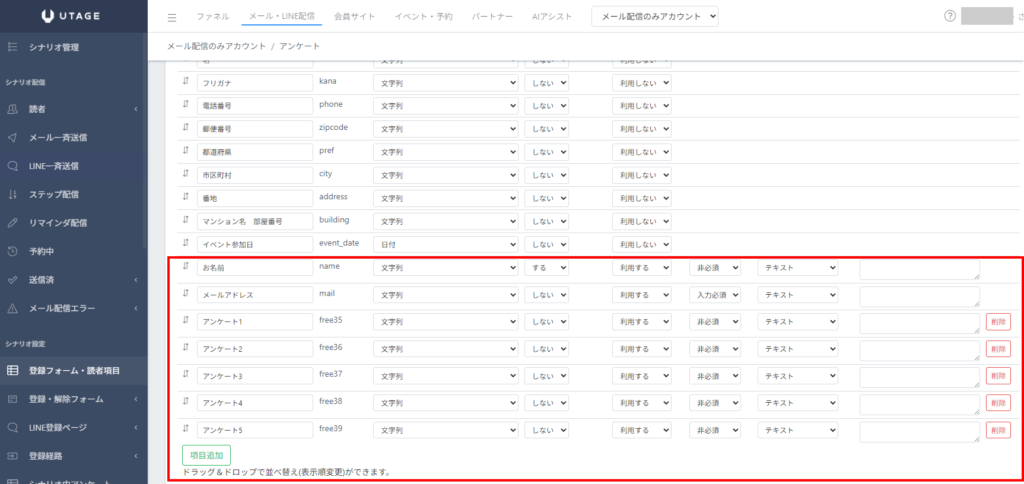Open テキスト type dropdown for アンケート3
This screenshot has width=1024, height=484.
(797, 376)
